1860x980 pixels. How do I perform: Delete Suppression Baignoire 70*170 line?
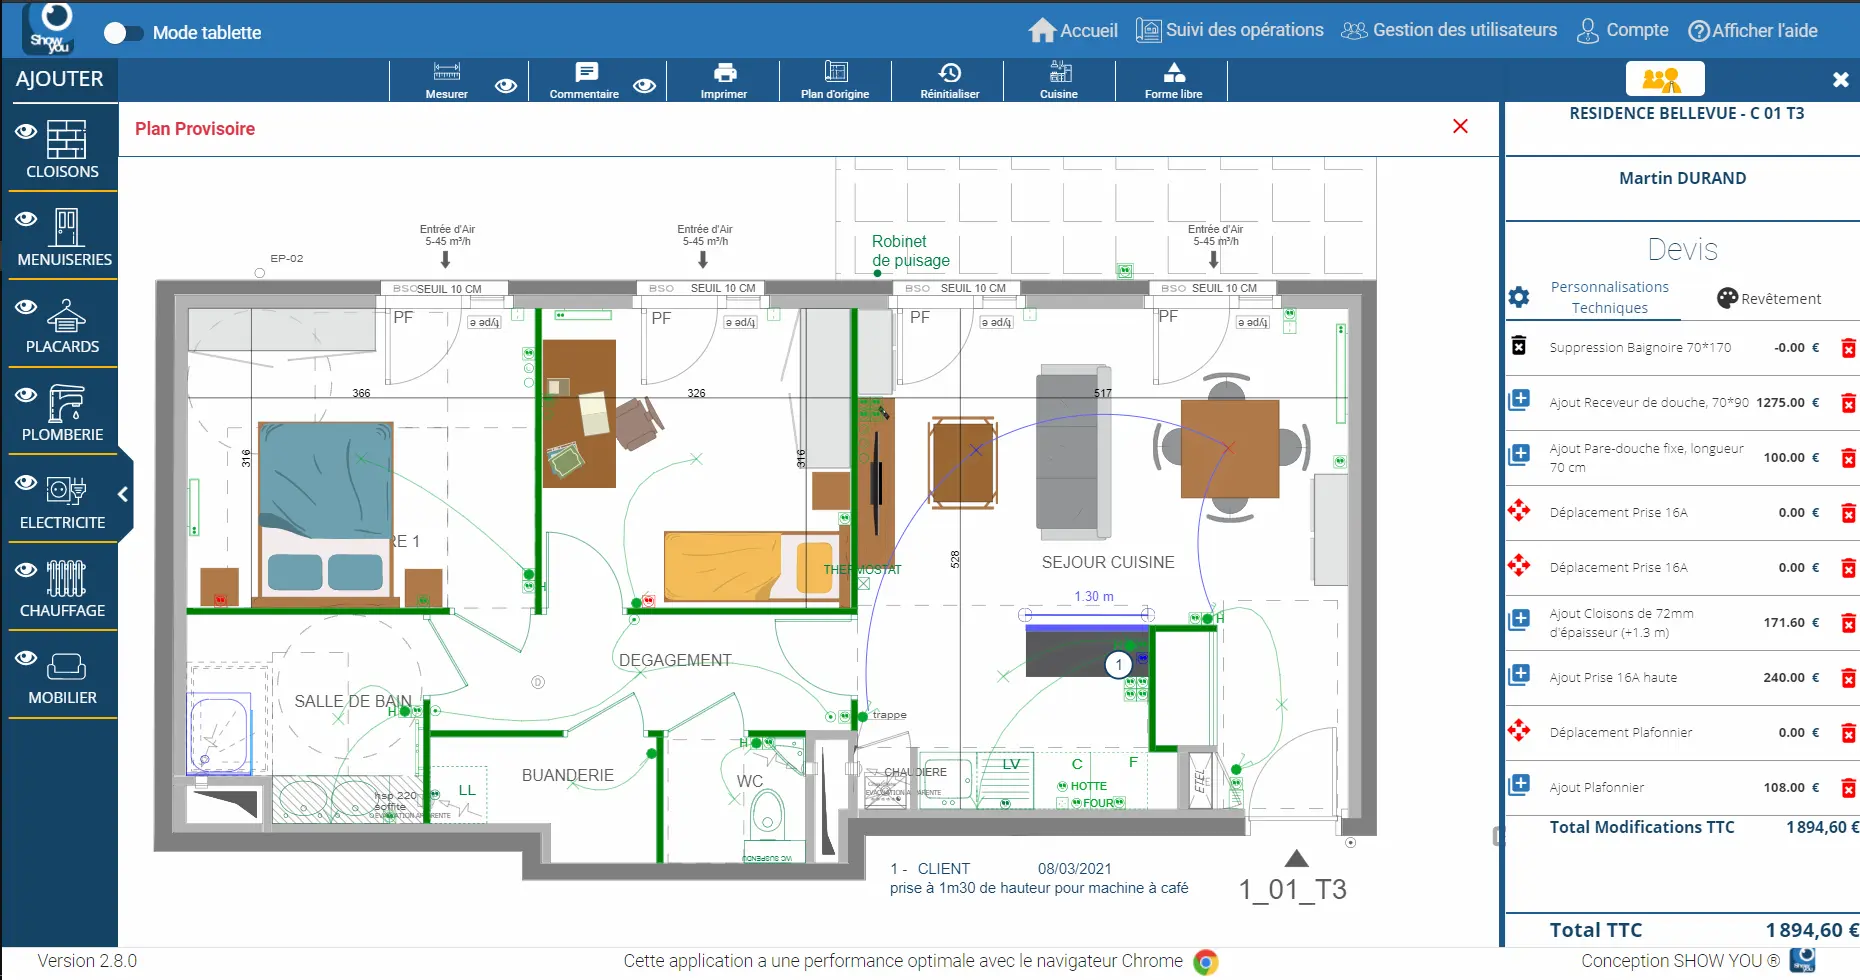[1849, 348]
